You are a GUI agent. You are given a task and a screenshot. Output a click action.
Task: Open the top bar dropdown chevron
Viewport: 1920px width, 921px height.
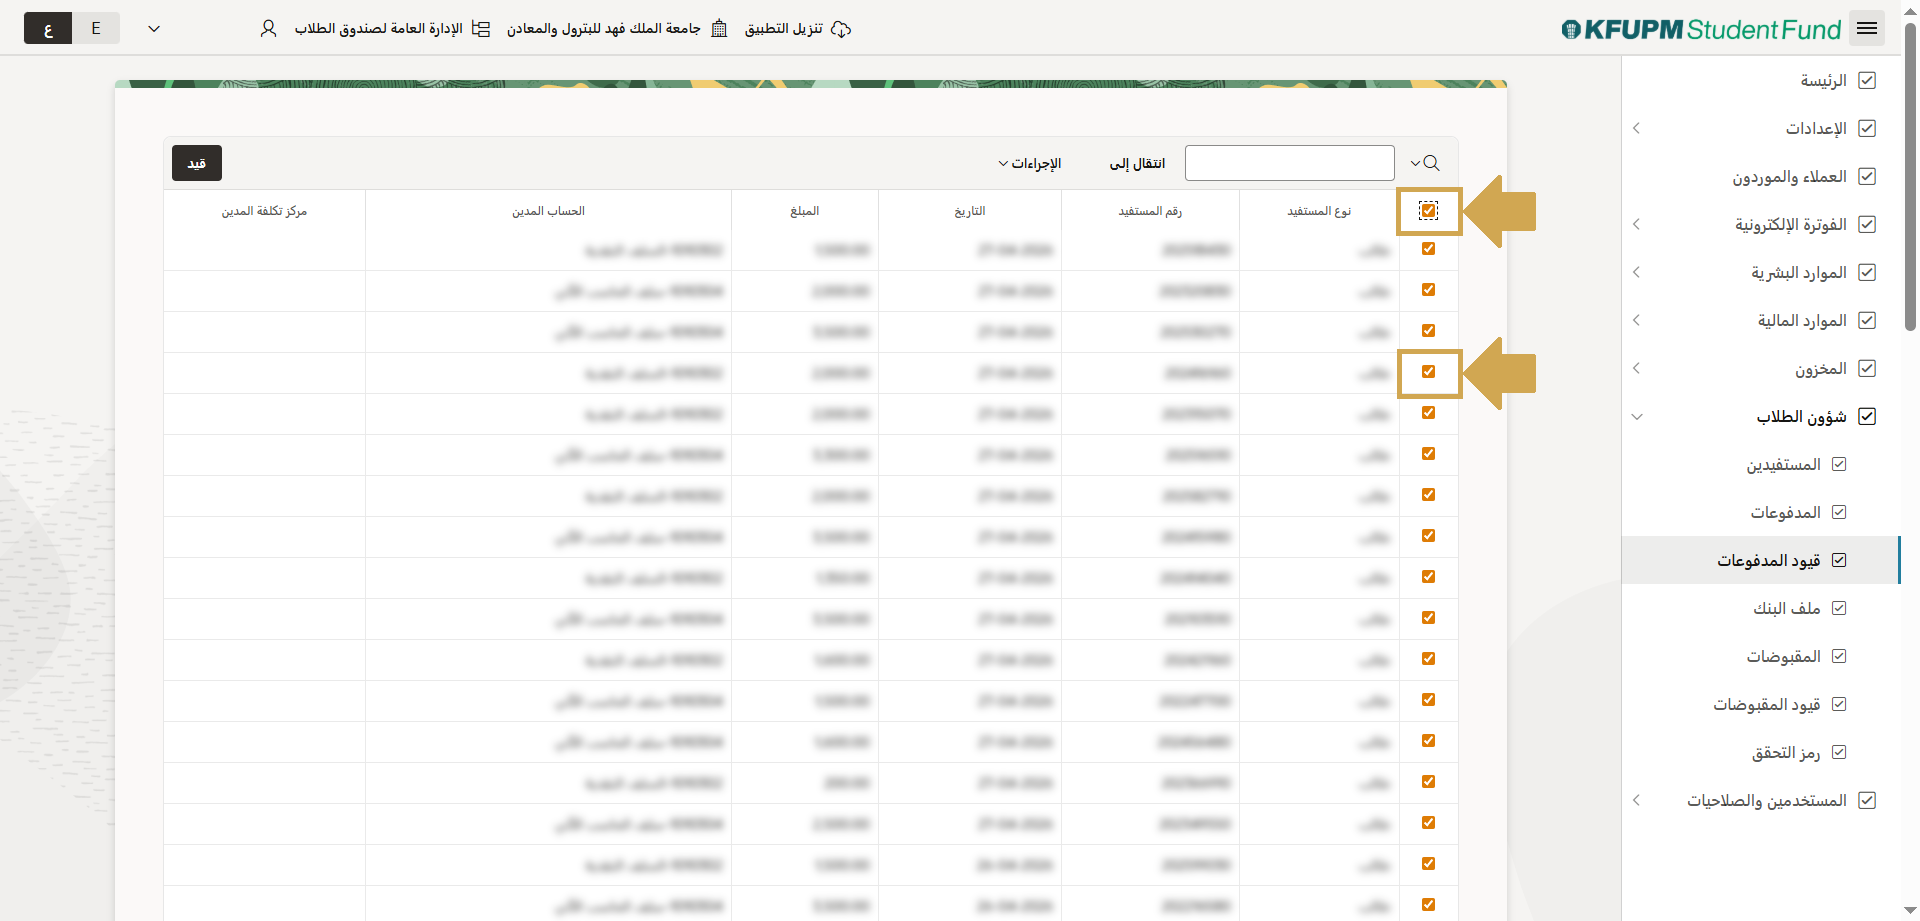point(154,29)
